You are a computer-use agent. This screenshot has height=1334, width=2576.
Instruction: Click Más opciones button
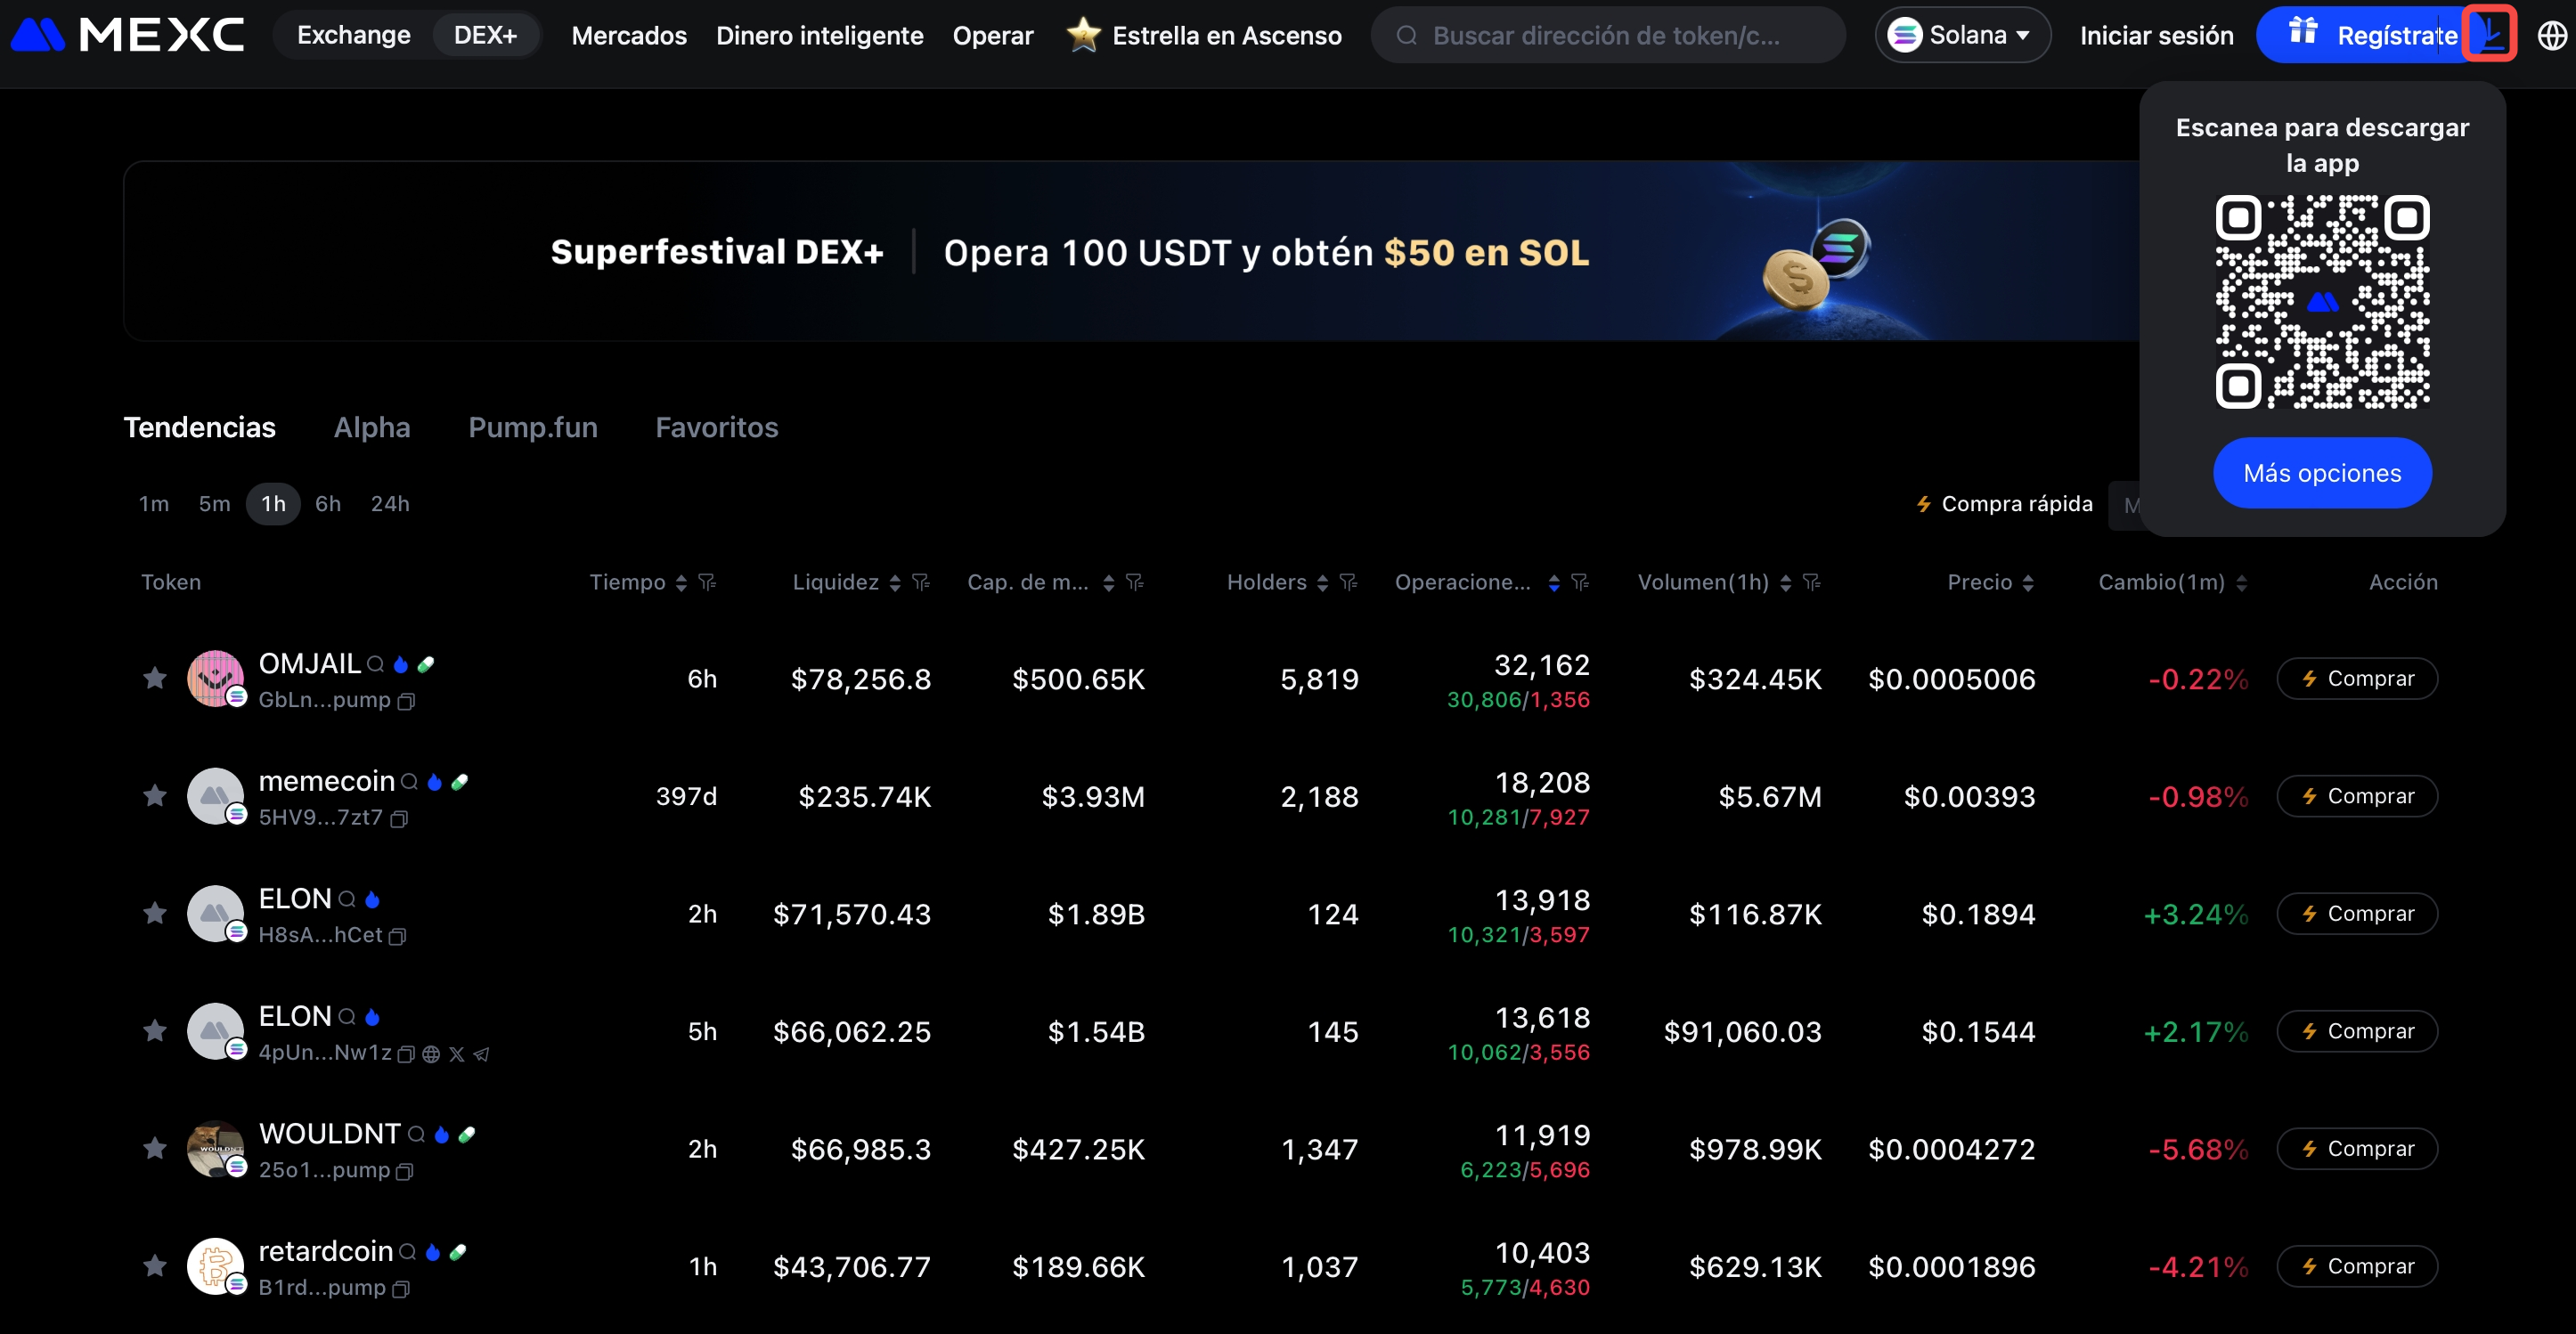[x=2321, y=473]
